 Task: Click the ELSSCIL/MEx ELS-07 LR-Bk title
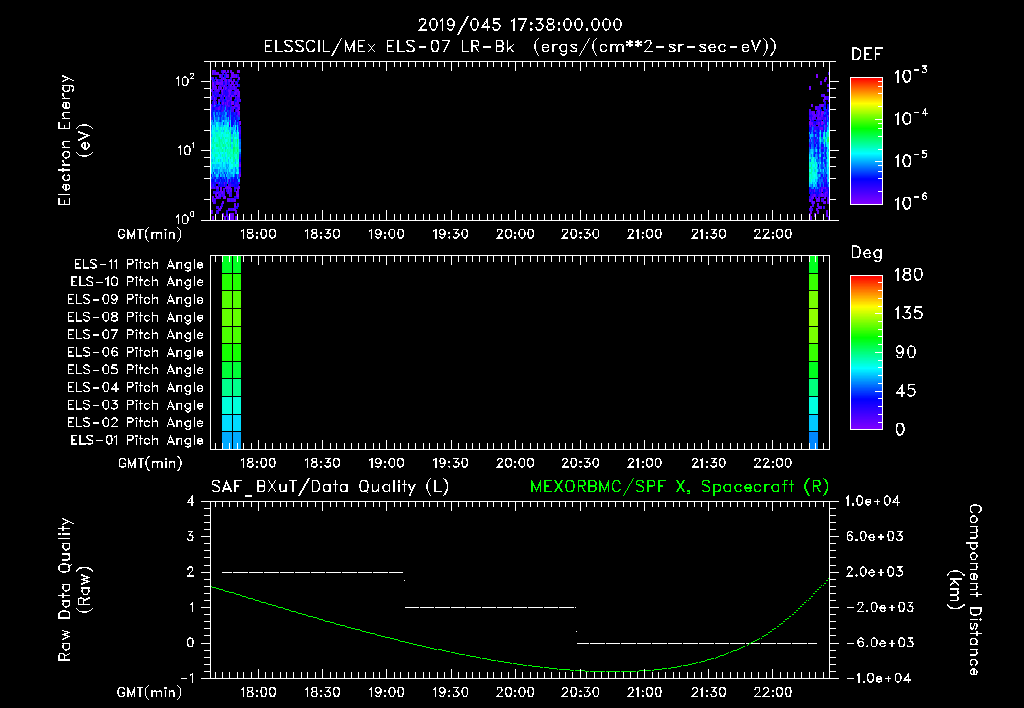[x=389, y=47]
